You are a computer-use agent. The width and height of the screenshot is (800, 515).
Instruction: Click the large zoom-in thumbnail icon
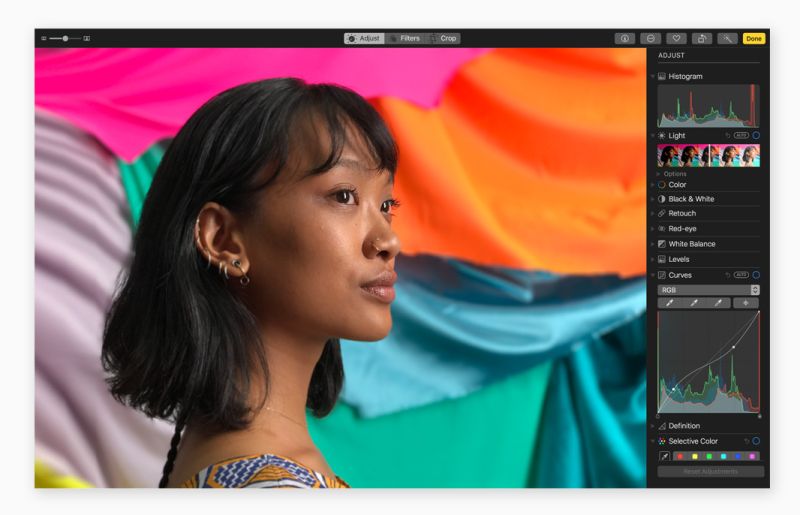point(87,38)
